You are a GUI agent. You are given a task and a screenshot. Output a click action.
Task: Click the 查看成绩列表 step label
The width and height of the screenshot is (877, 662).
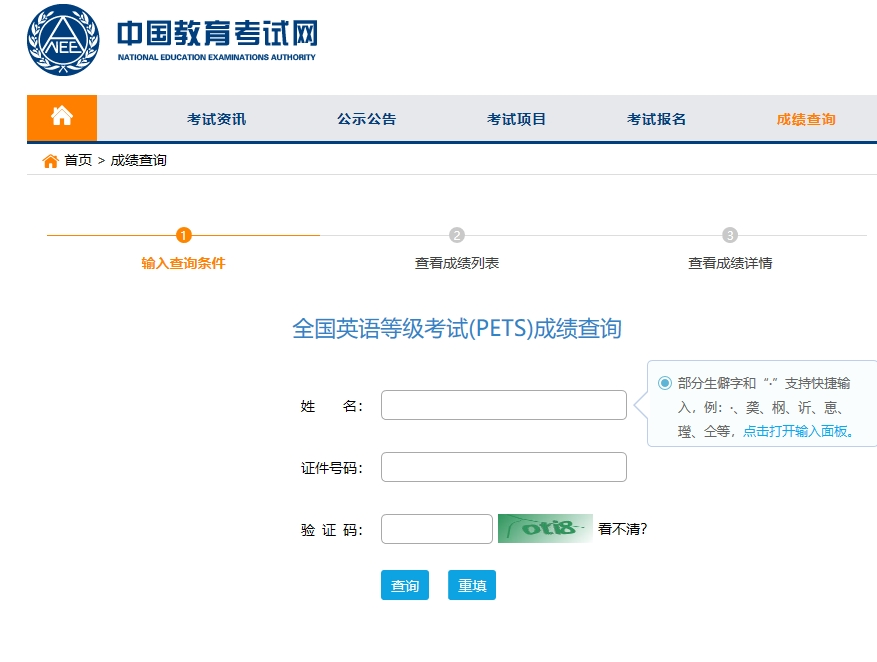(457, 263)
